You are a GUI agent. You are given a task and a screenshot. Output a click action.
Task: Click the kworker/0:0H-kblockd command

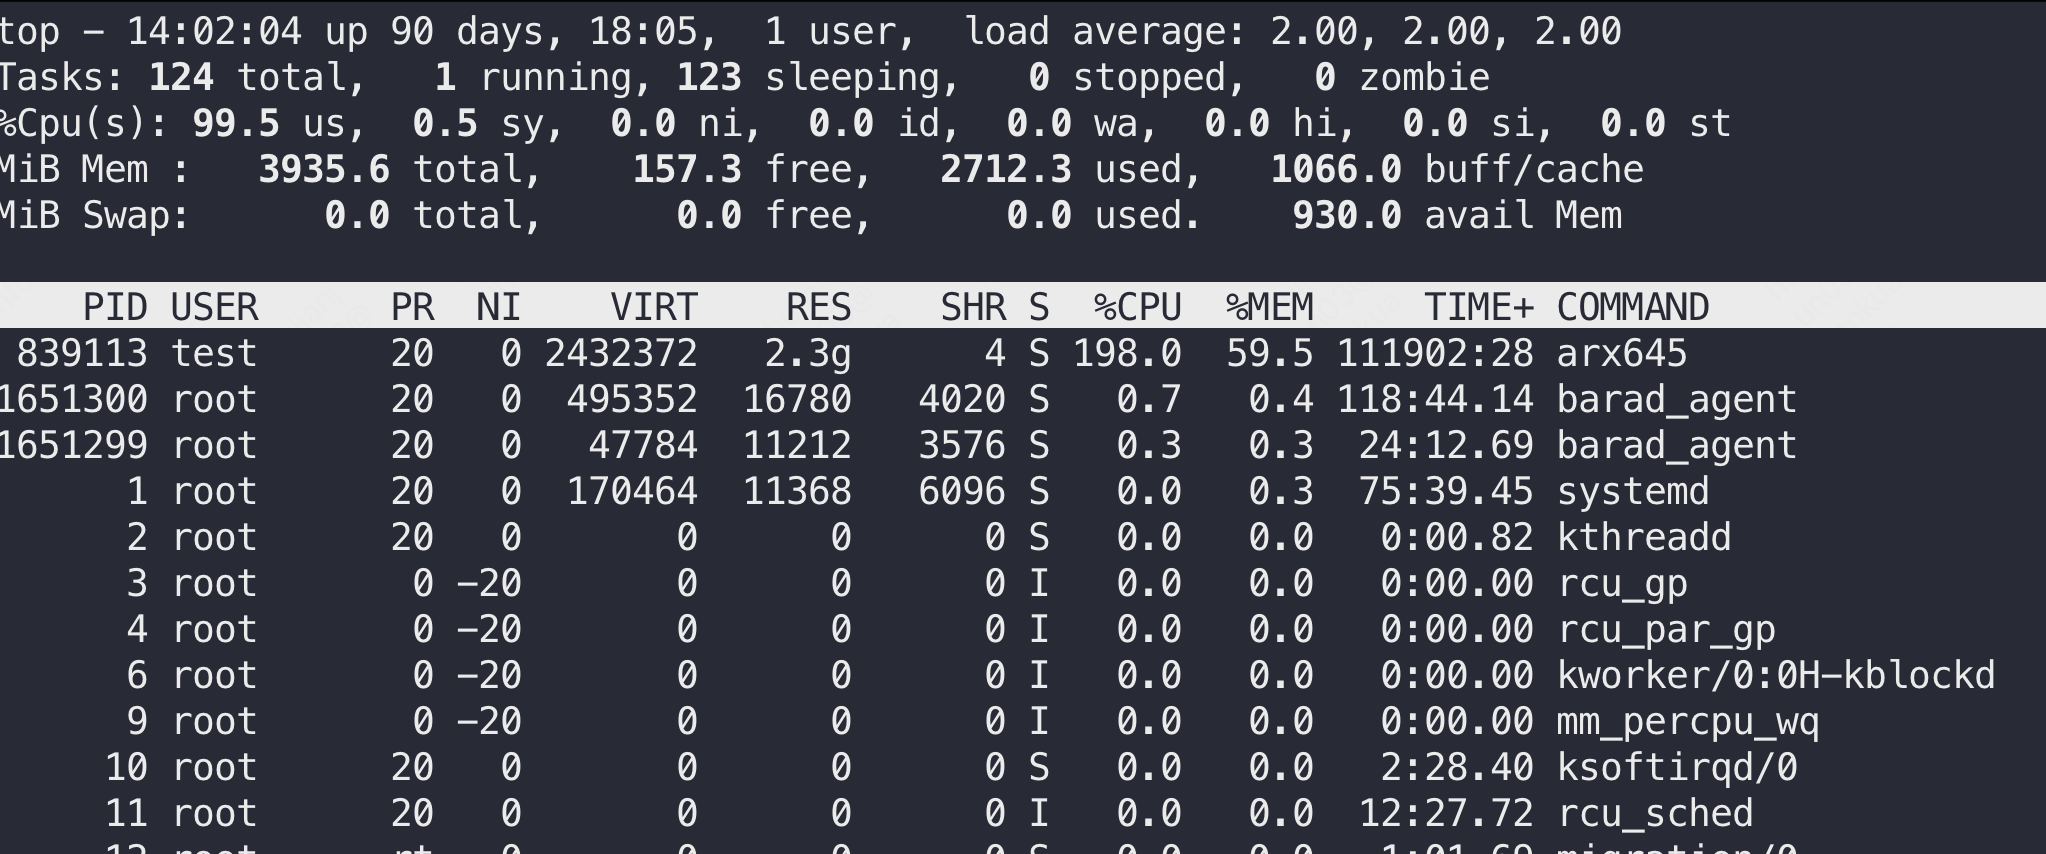tap(1775, 675)
